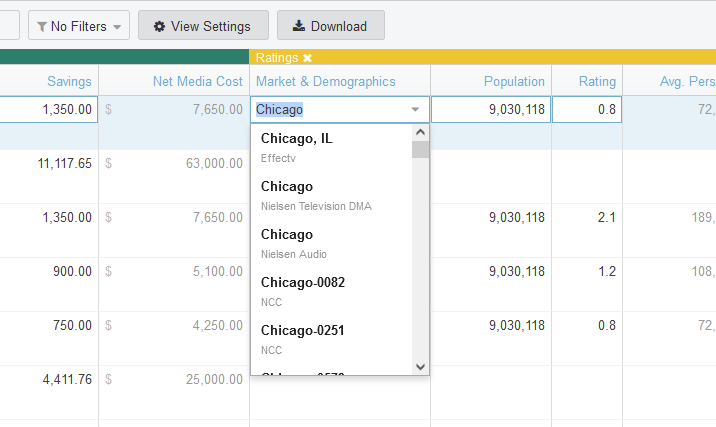Expand the Market & Demographics combo arrow
Screen dimensions: 716x427
tap(415, 110)
